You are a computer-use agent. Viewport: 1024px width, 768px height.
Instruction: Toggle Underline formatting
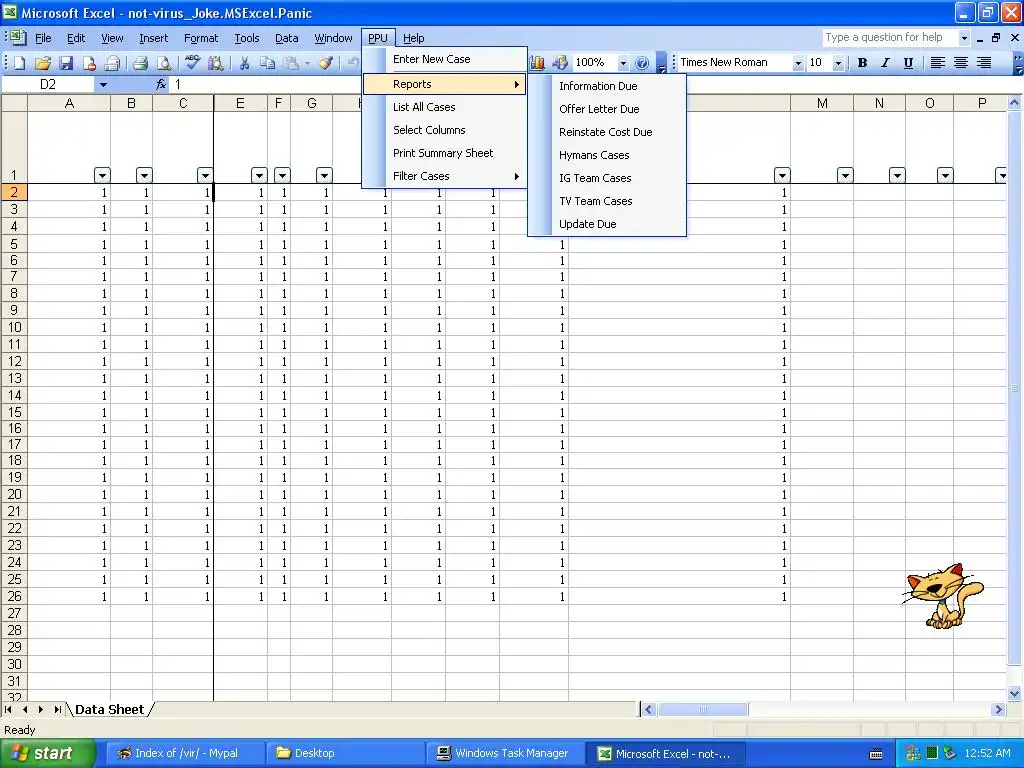(x=908, y=63)
